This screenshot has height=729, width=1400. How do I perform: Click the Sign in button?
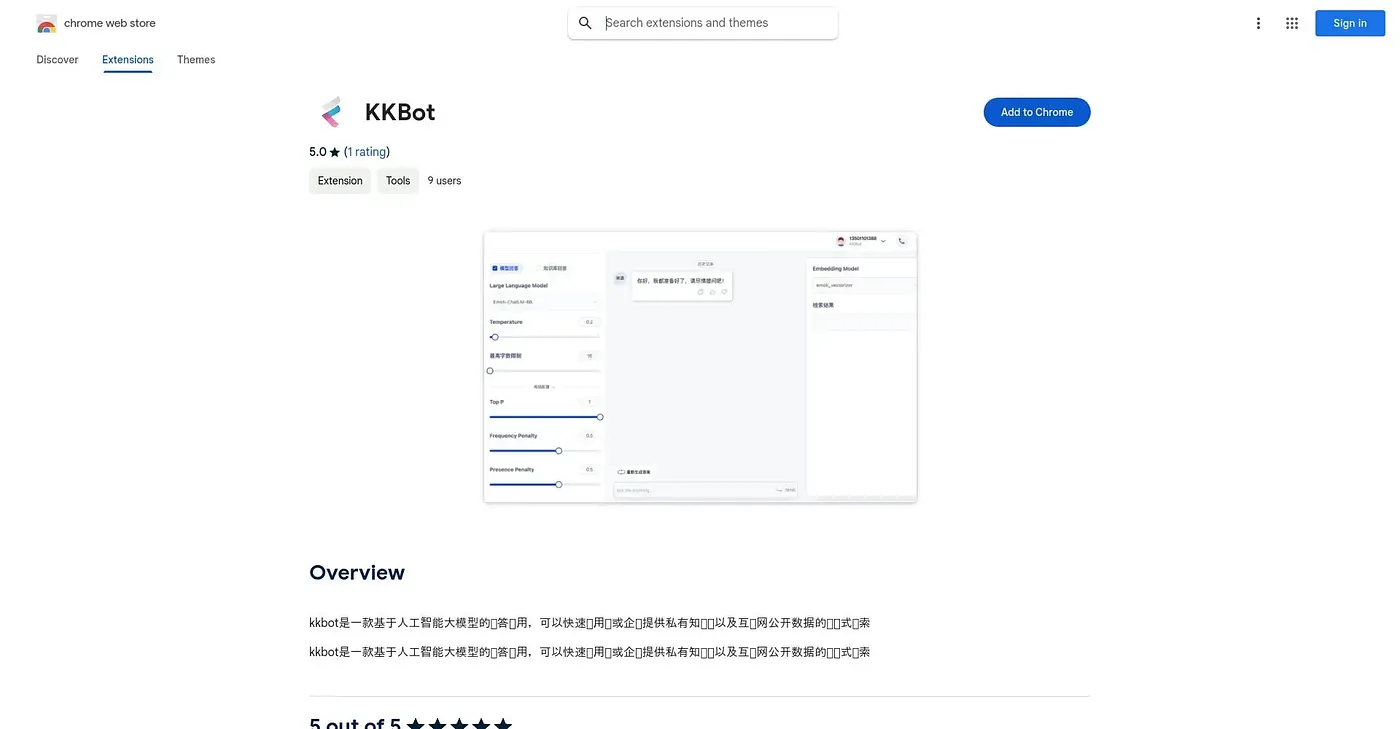click(x=1350, y=23)
